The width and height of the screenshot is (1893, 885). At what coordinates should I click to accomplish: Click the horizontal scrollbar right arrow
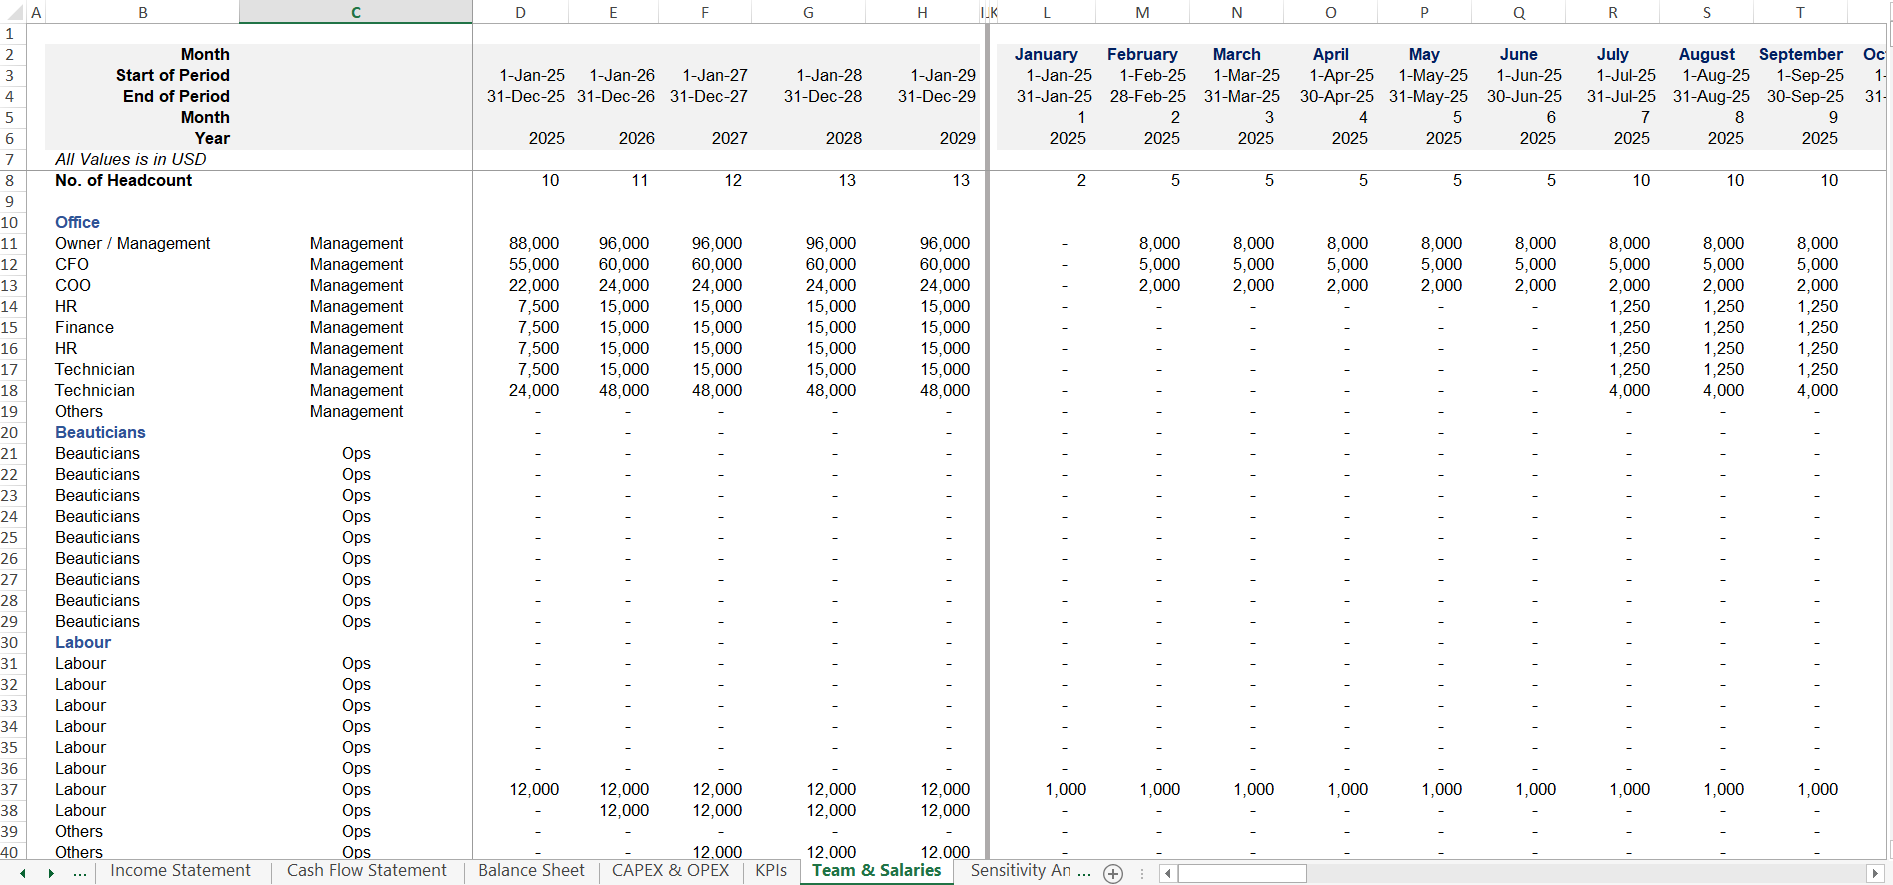click(1876, 873)
